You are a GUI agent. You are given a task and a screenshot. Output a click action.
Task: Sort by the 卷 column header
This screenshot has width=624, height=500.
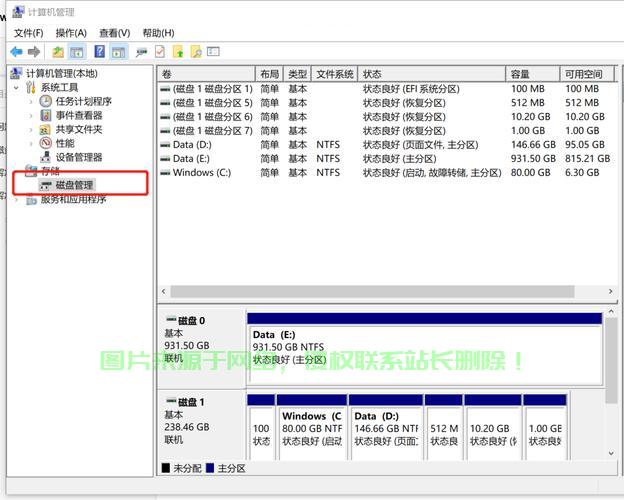(206, 74)
